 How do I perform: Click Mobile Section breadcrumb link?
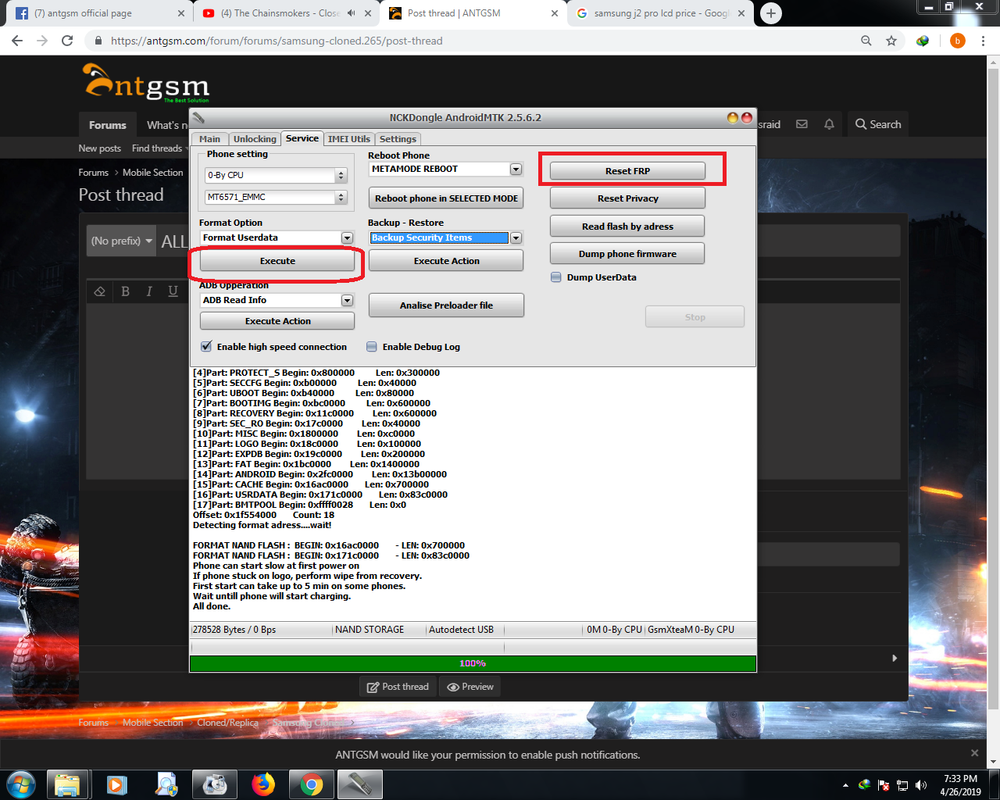point(152,172)
